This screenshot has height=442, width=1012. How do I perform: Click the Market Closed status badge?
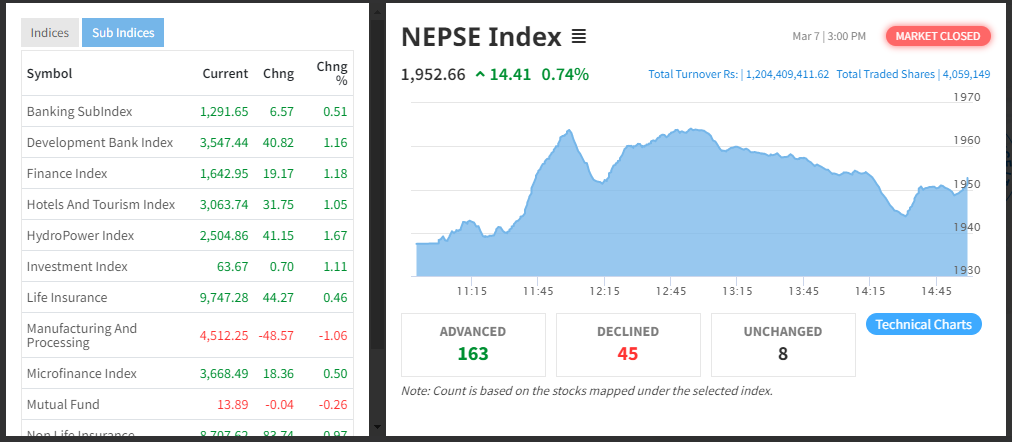pyautogui.click(x=937, y=36)
